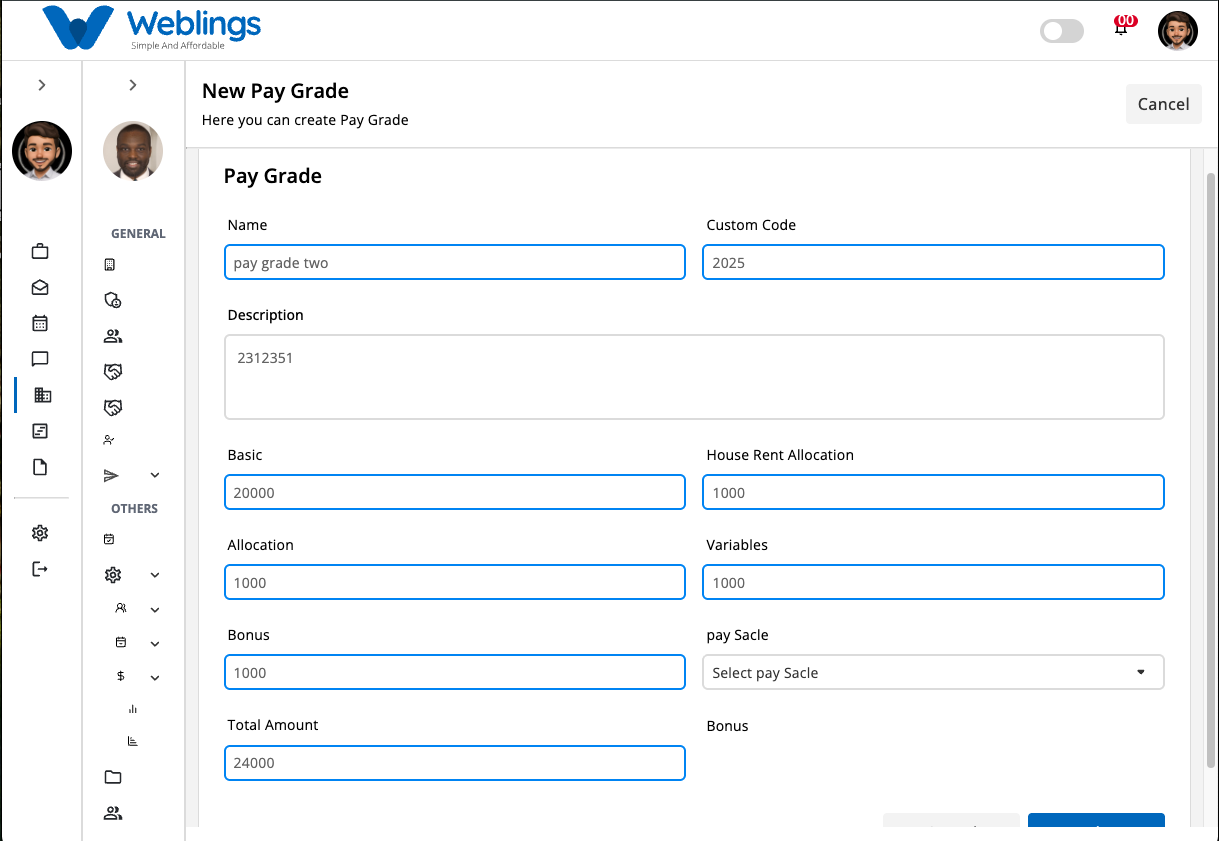The image size is (1219, 841).
Task: Open the horizontal bar chart icon
Action: 133,741
